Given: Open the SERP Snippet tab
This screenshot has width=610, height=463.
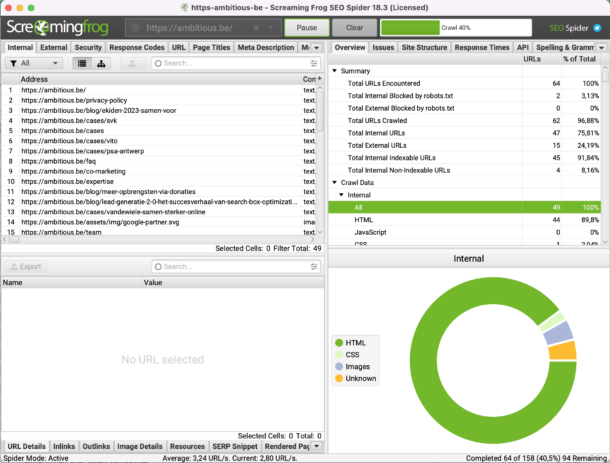Looking at the screenshot, I should (235, 446).
